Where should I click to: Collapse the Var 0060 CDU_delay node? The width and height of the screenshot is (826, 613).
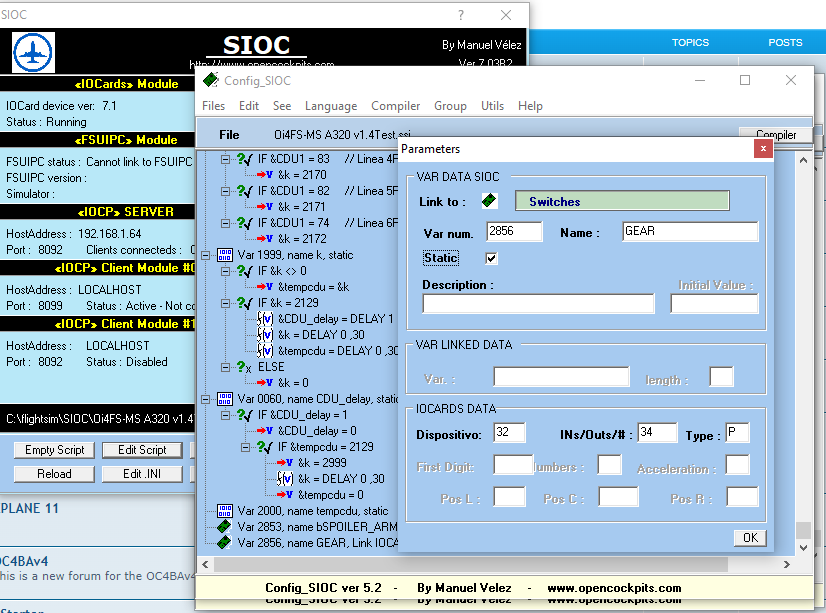tap(207, 400)
